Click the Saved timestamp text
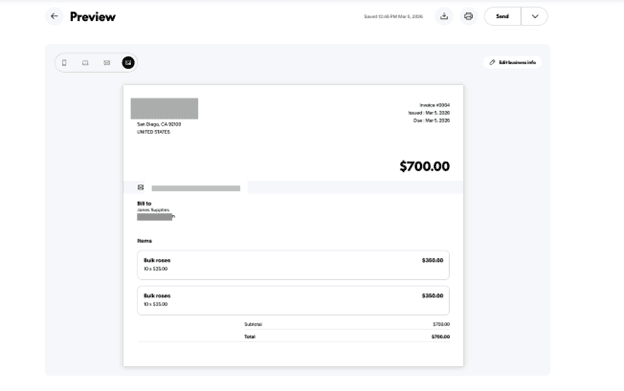The height and width of the screenshot is (391, 624). click(393, 16)
